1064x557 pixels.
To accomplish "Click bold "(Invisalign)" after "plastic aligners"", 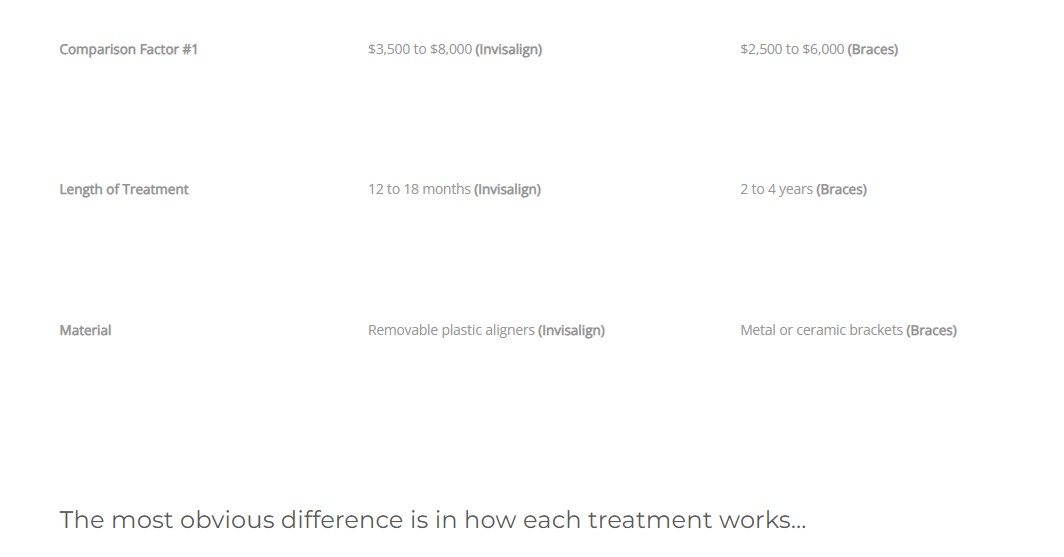I will click(x=572, y=330).
